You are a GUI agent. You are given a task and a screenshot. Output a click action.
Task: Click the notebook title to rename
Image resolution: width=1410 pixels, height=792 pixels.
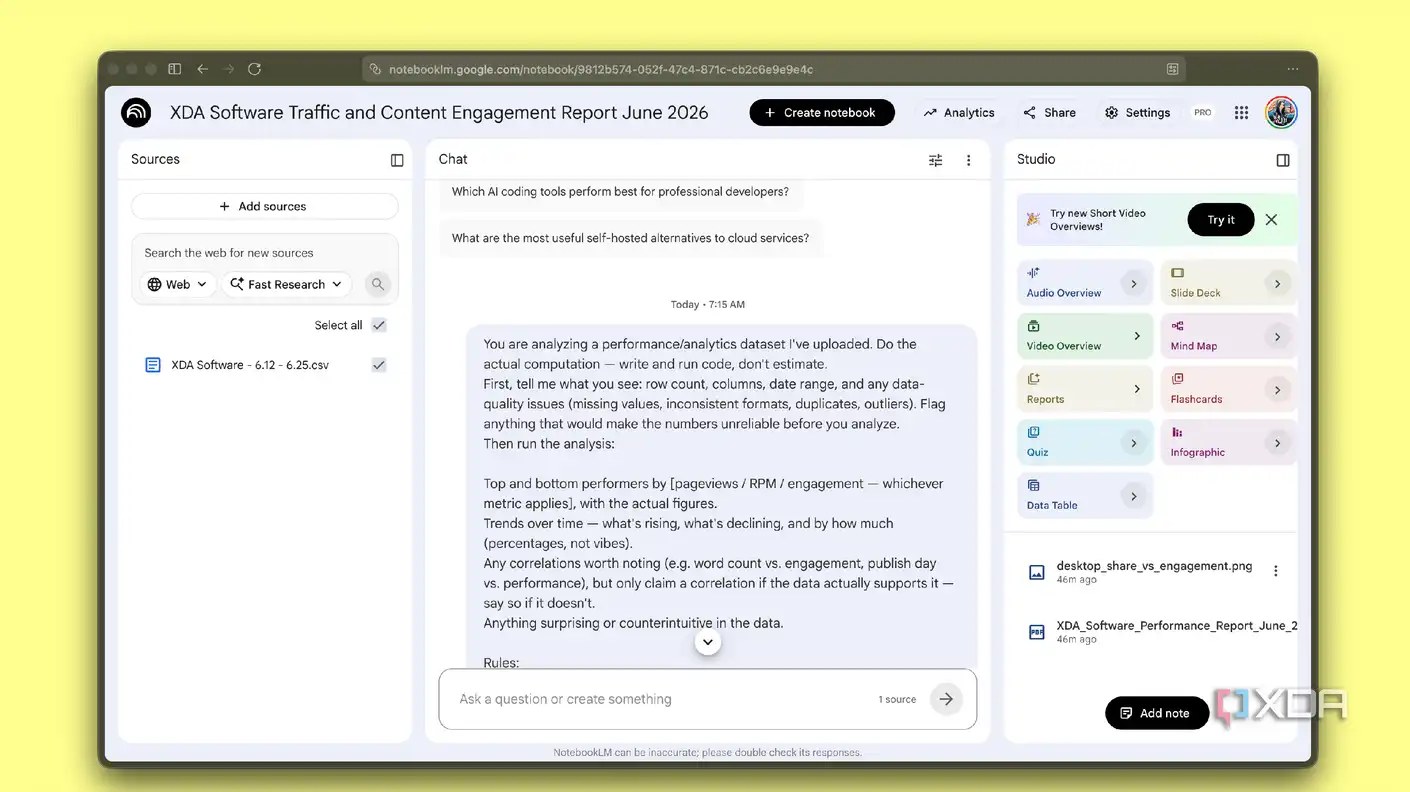[439, 113]
